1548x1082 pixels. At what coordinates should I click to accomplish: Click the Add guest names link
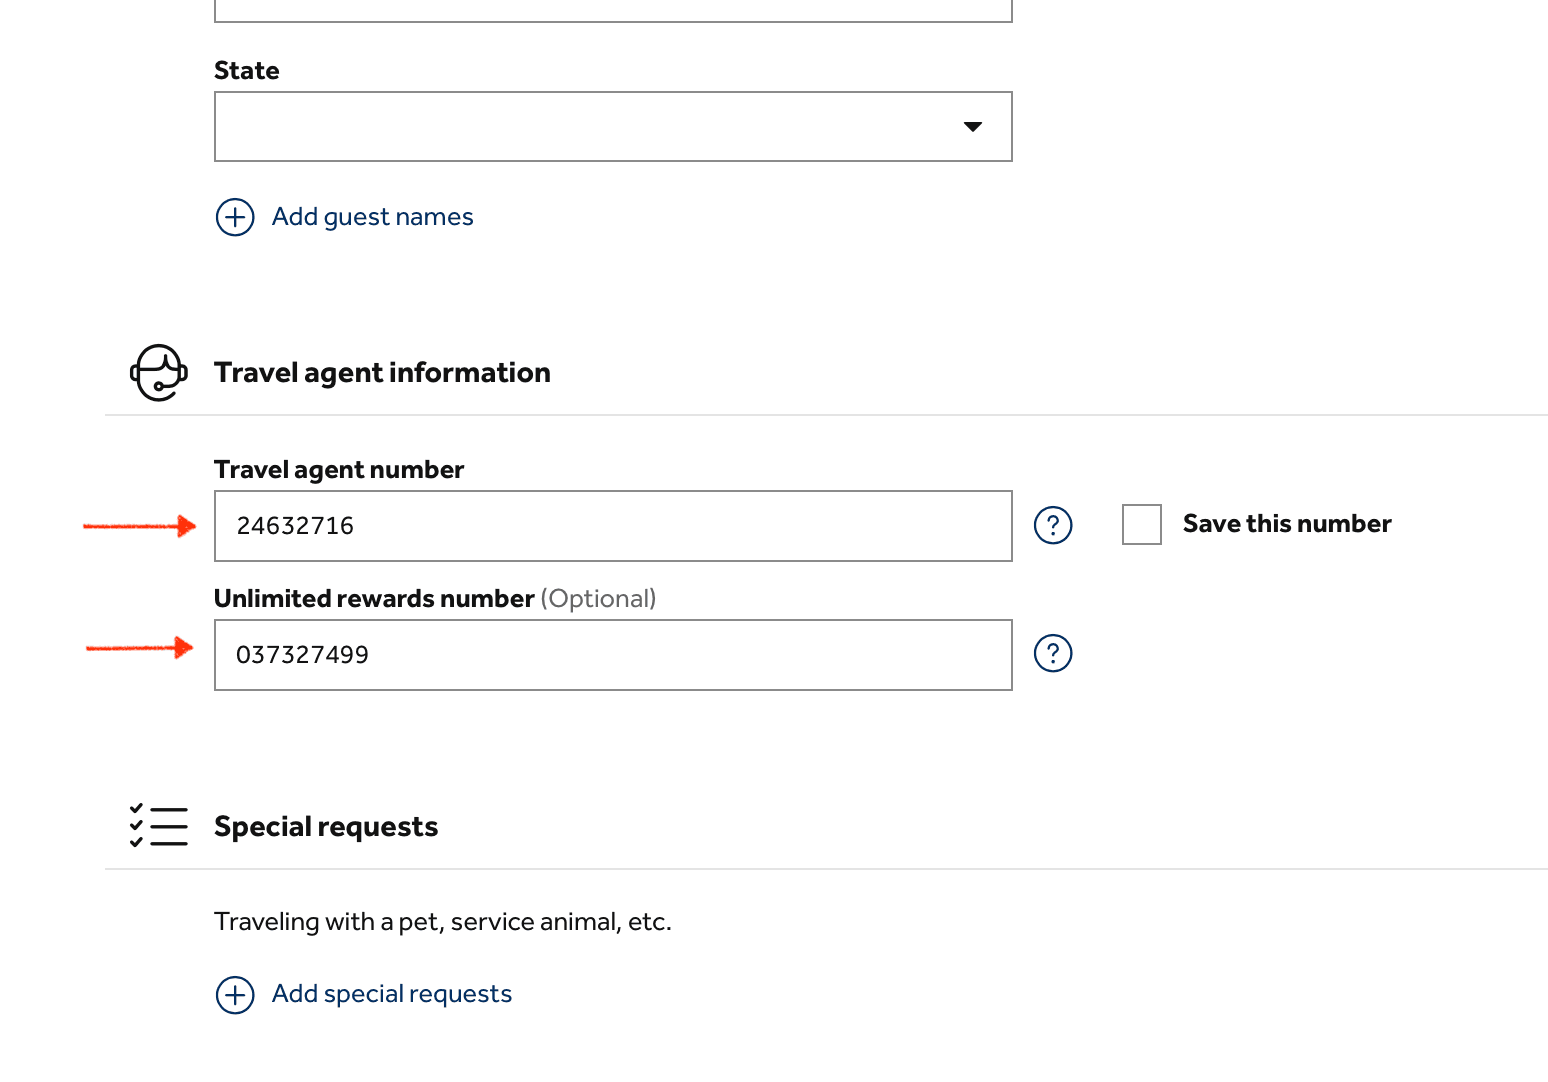(x=372, y=217)
